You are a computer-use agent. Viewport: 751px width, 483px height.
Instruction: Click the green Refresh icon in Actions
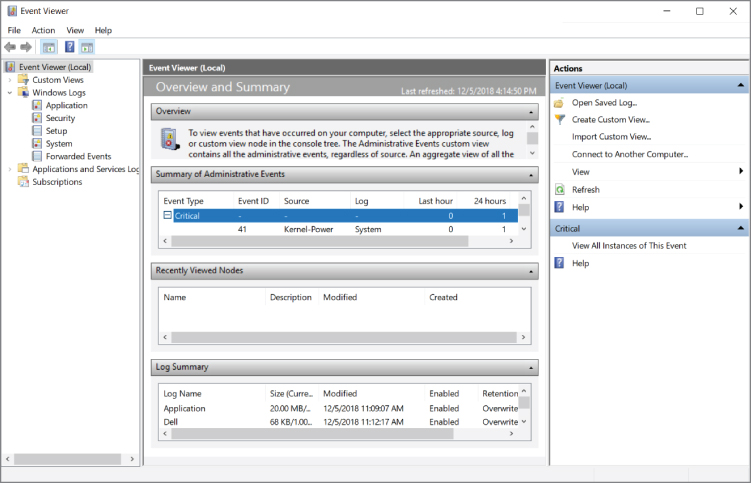(x=559, y=189)
